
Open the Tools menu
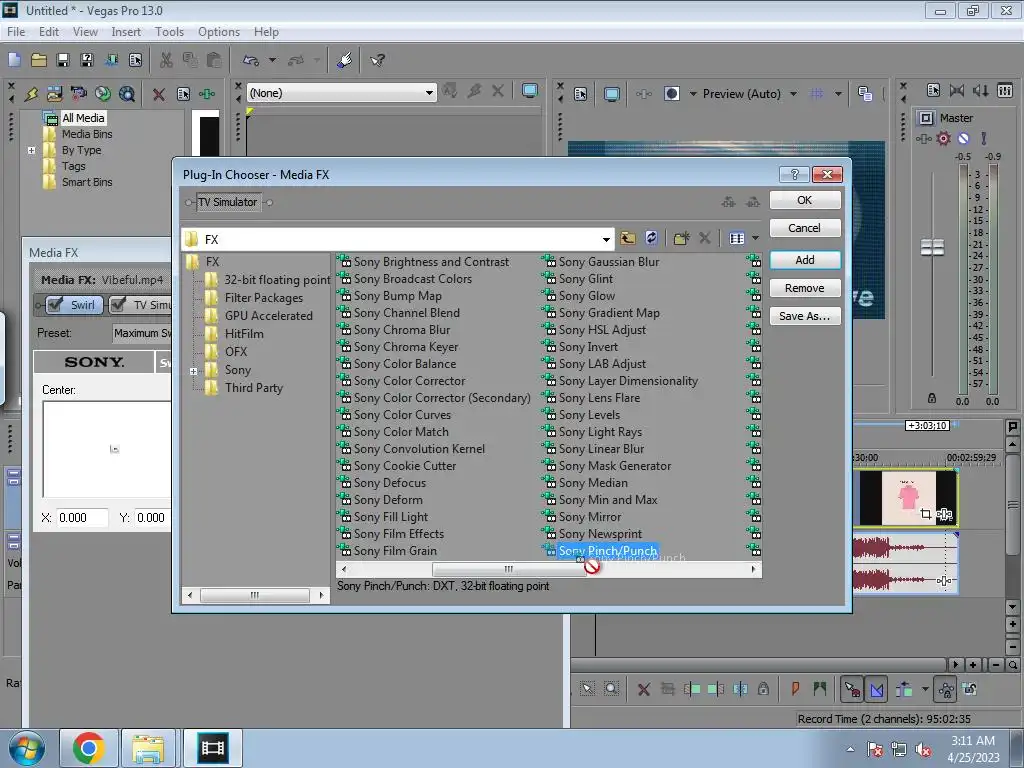pos(169,31)
